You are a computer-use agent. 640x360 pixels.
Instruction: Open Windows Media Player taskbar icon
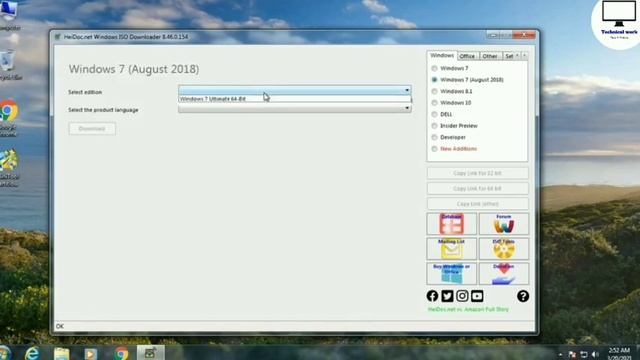[91, 353]
